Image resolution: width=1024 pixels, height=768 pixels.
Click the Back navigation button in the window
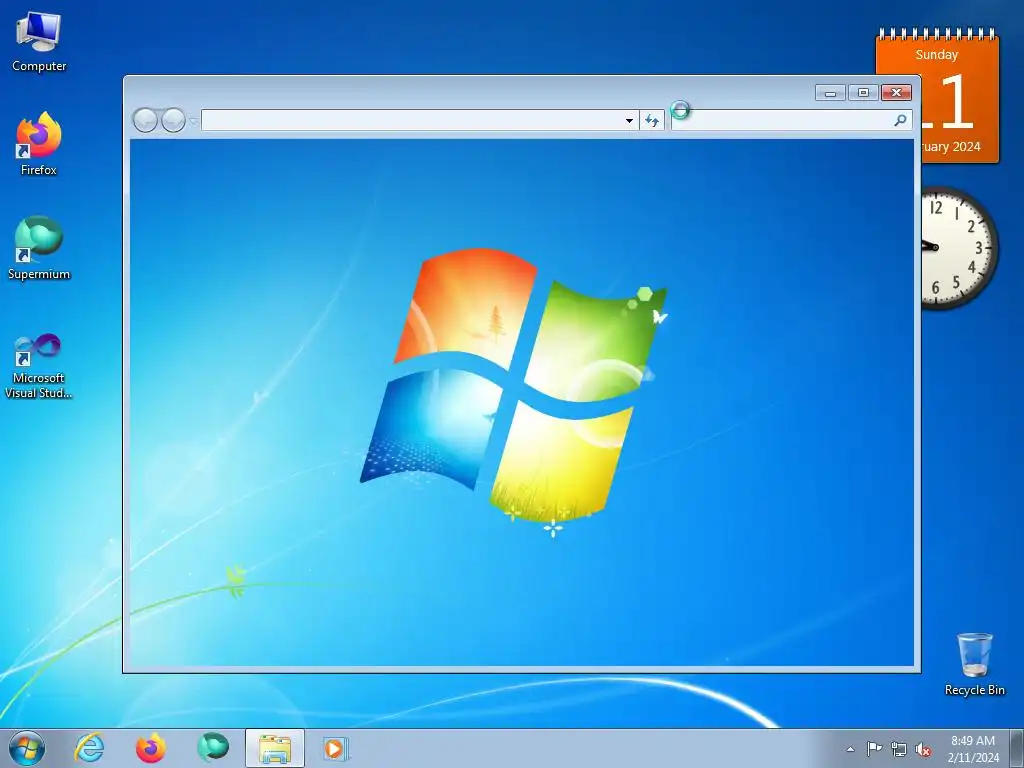145,120
